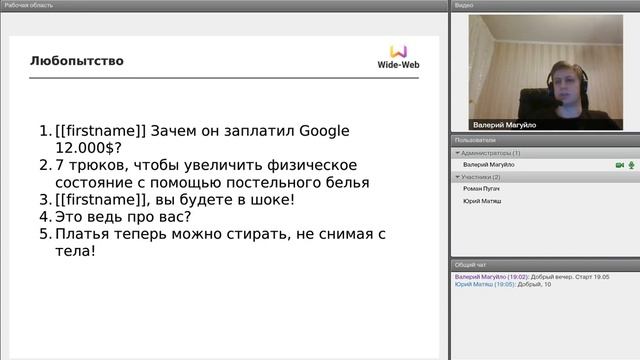Click the slide line '7 трюков, чтобы увеличить физическое'
Viewport: 640px width, 360px height.
coord(206,165)
